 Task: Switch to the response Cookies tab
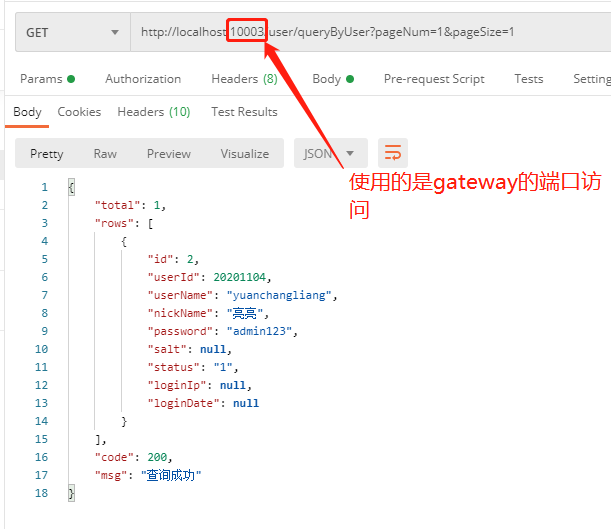pyautogui.click(x=79, y=112)
